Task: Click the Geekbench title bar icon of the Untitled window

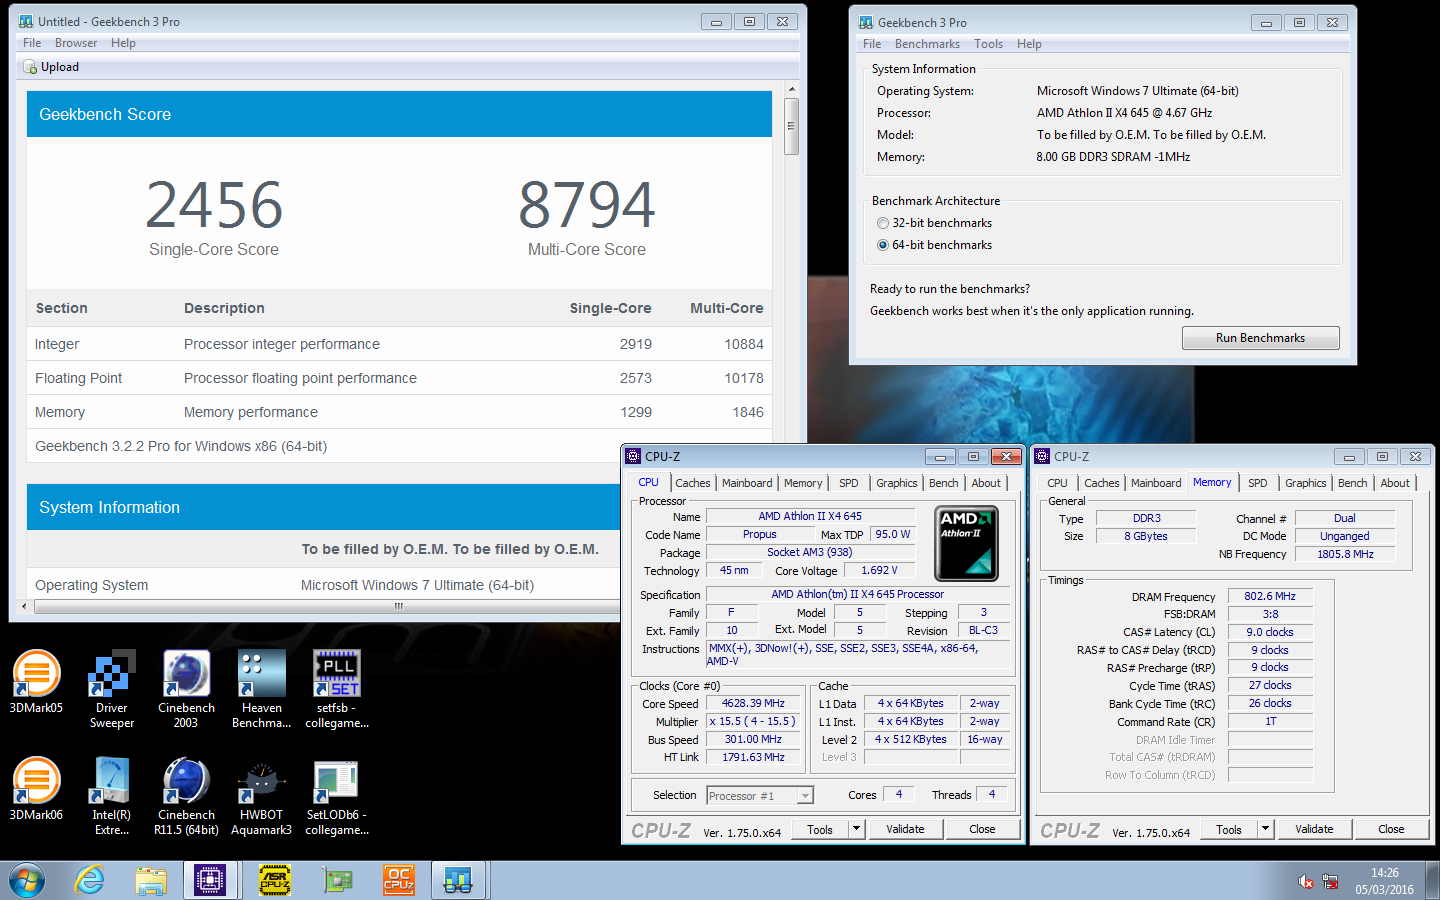Action: click(x=26, y=21)
